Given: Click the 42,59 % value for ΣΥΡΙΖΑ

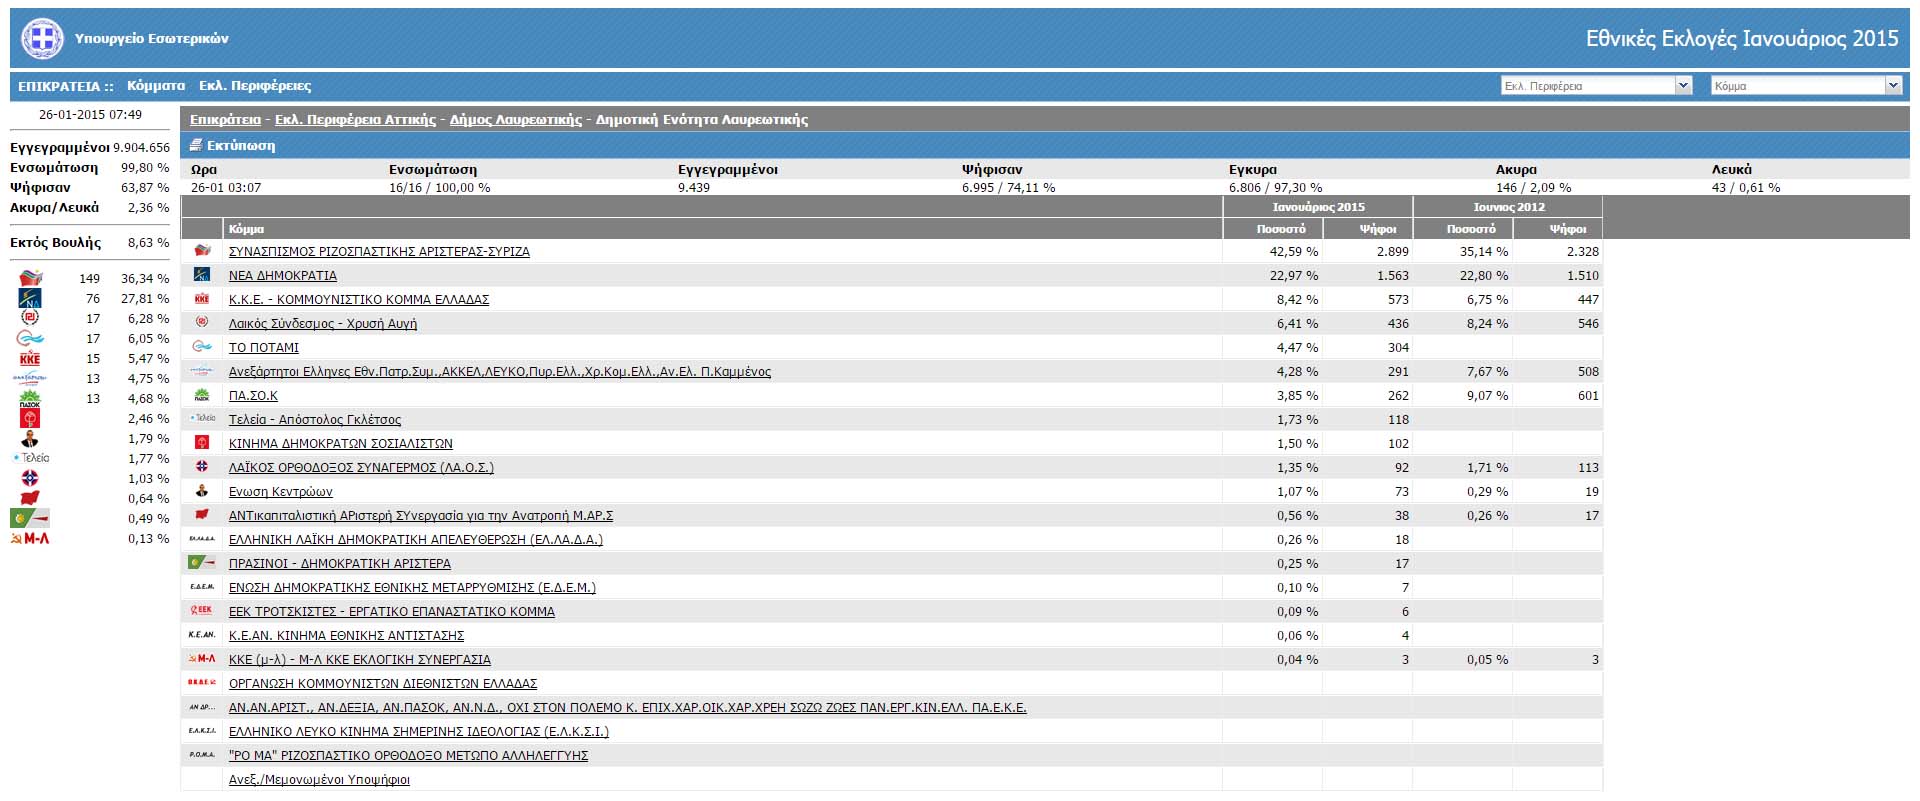Looking at the screenshot, I should click(1294, 252).
